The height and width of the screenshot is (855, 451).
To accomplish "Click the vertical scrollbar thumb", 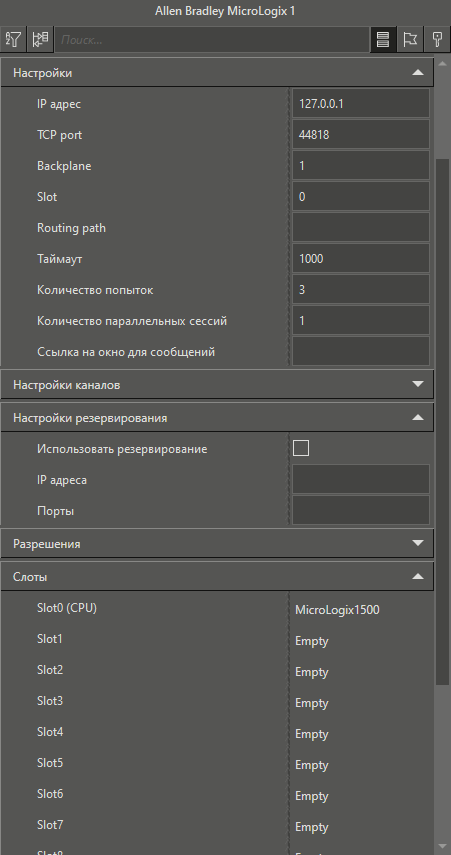I will click(x=443, y=422).
